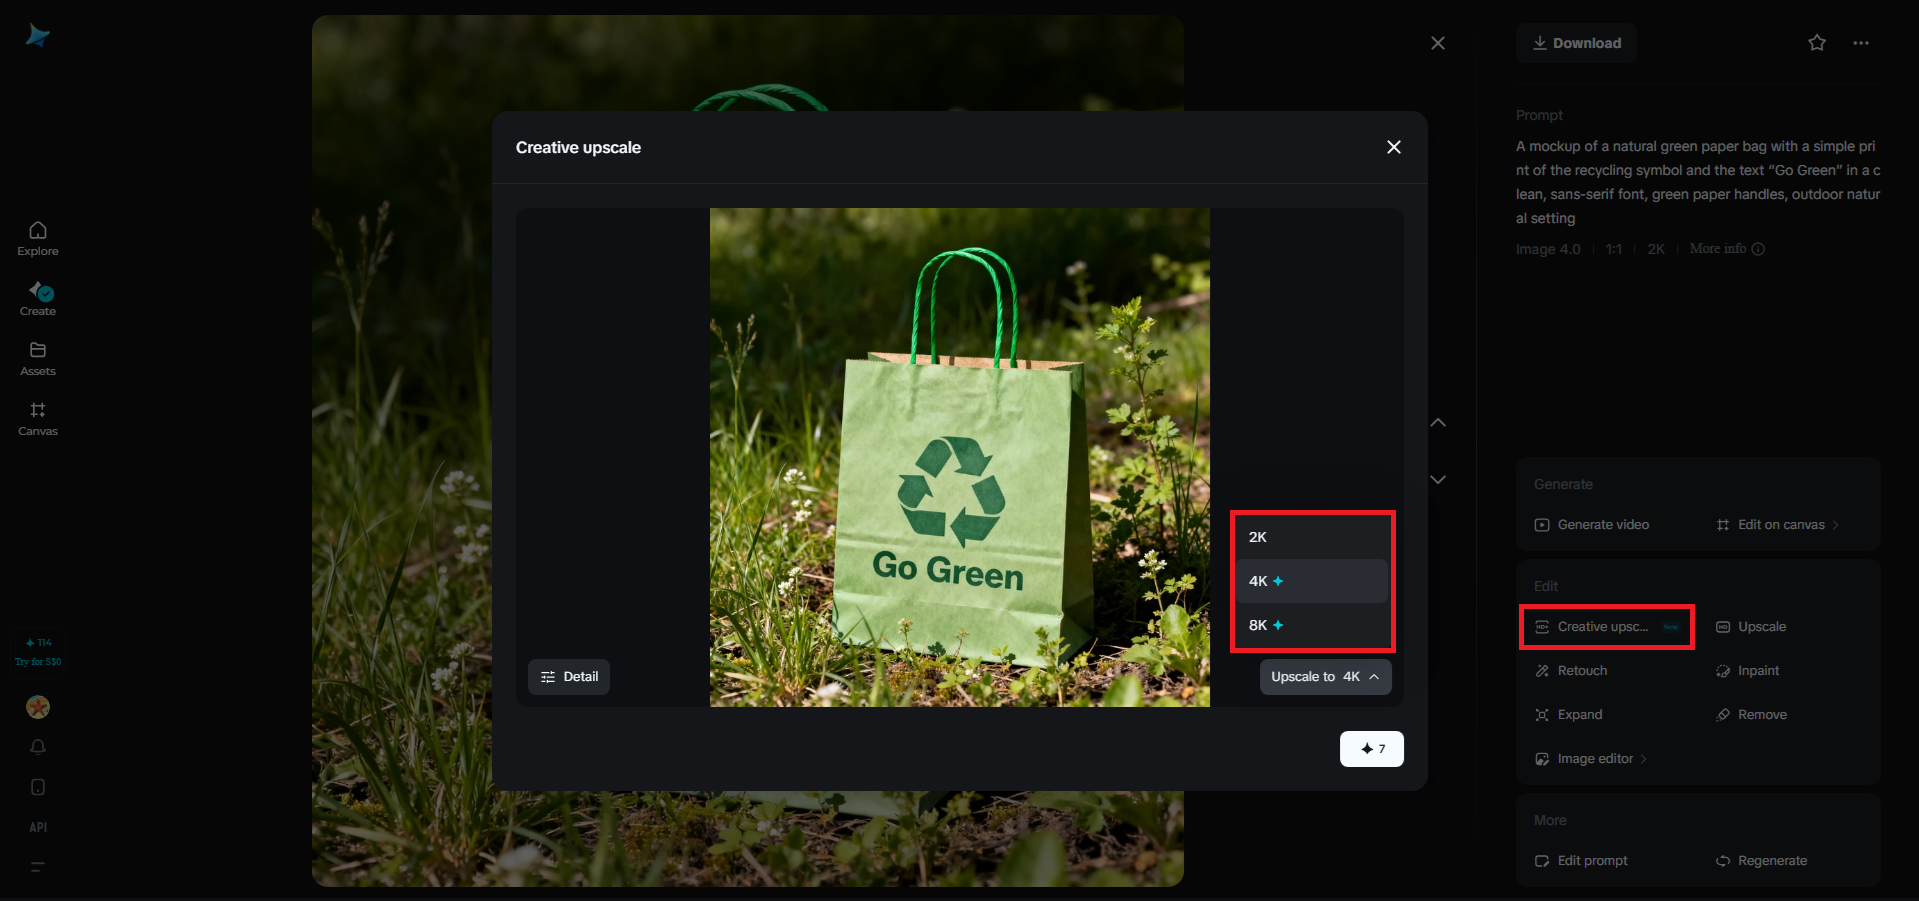Go to next image with down chevron

point(1438,480)
